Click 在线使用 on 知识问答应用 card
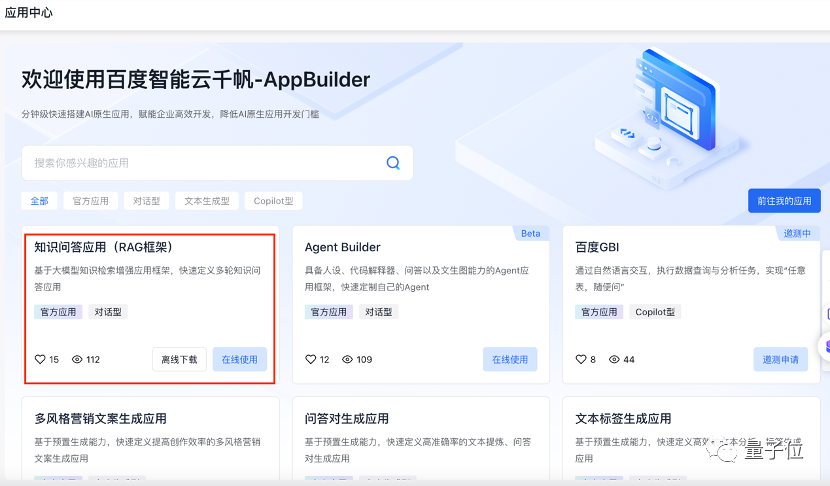The image size is (830, 486). (240, 359)
